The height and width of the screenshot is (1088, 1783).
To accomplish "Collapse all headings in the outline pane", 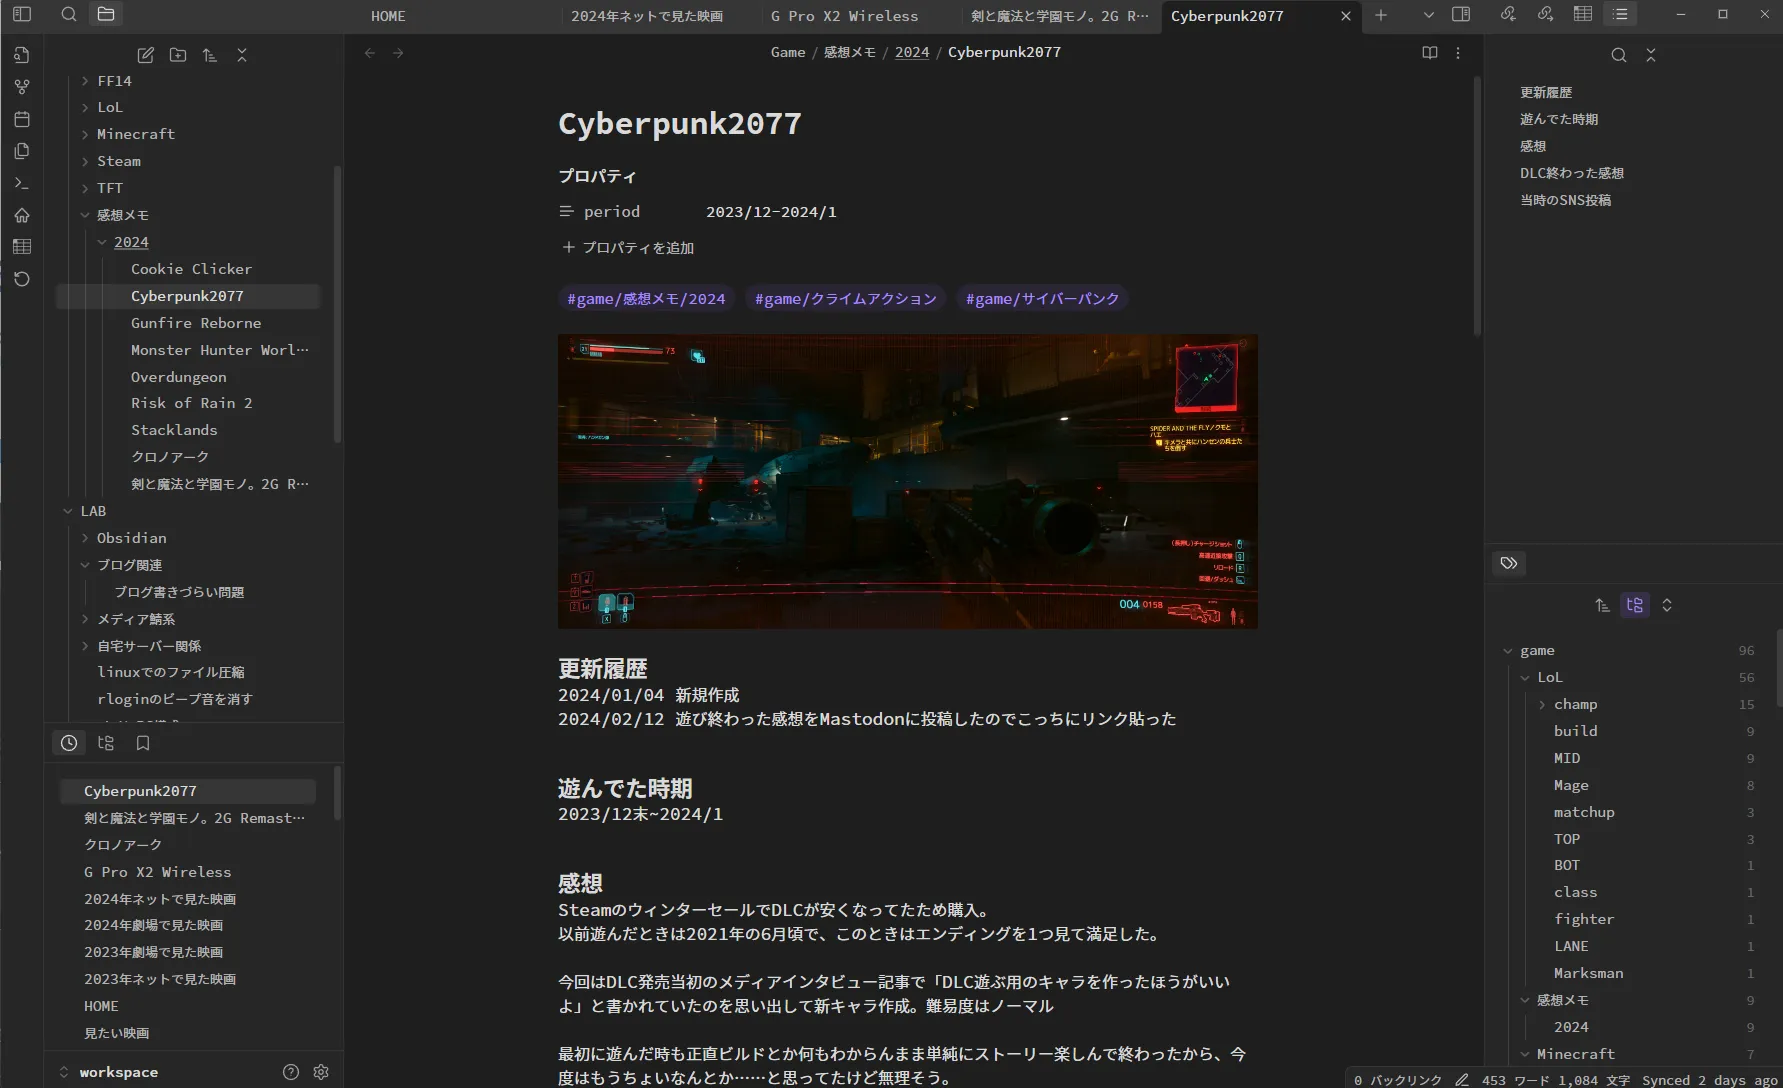I will [1651, 55].
